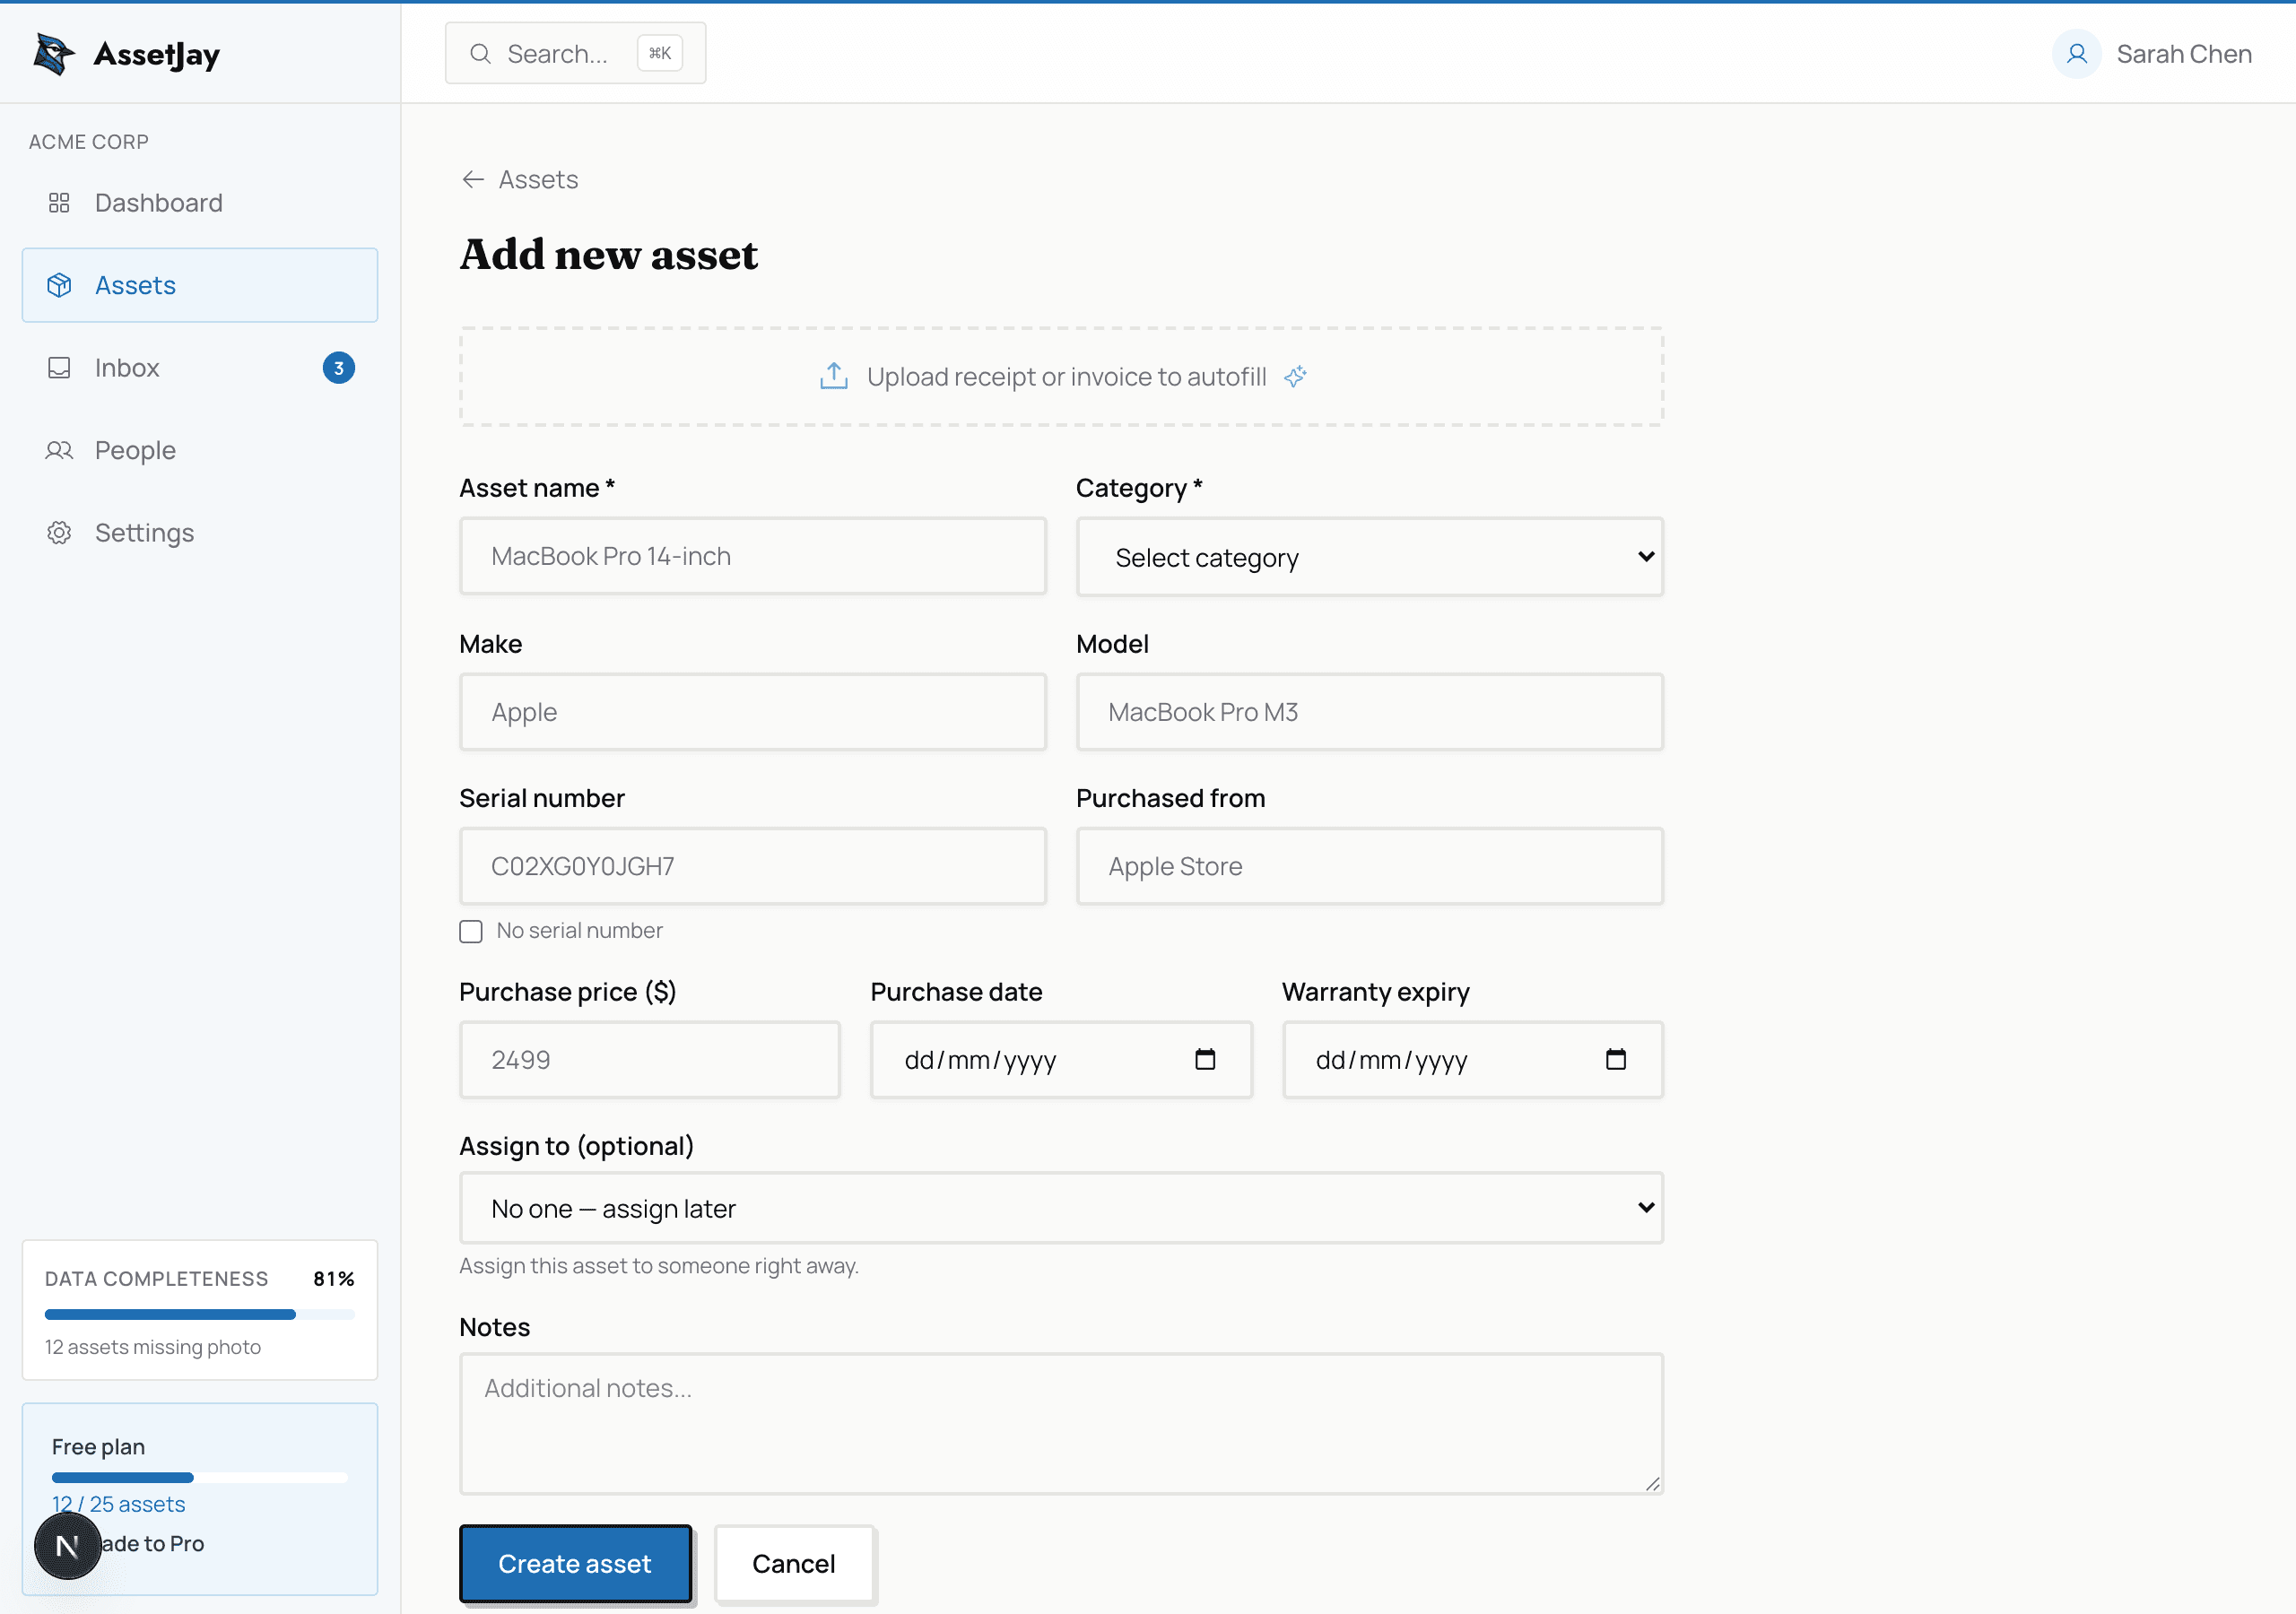This screenshot has width=2296, height=1614.
Task: Open the Purchase date calendar picker
Action: (x=1207, y=1059)
